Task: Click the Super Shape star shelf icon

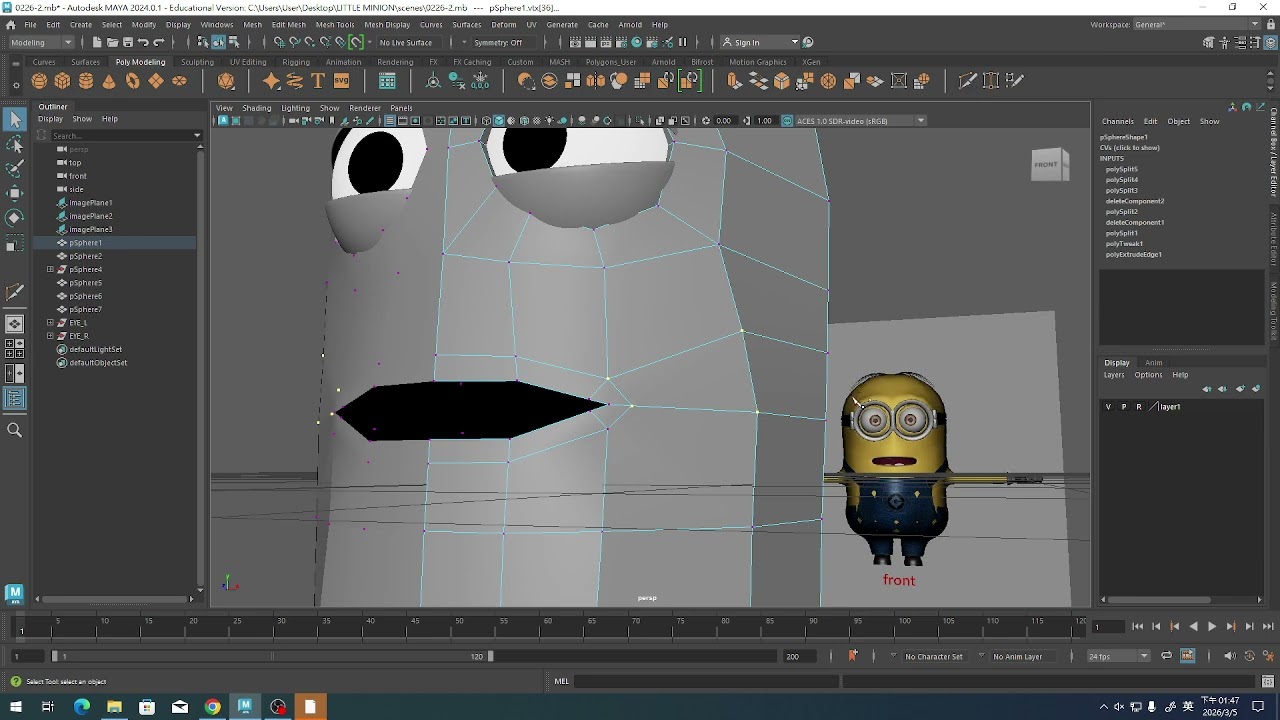Action: click(x=271, y=81)
